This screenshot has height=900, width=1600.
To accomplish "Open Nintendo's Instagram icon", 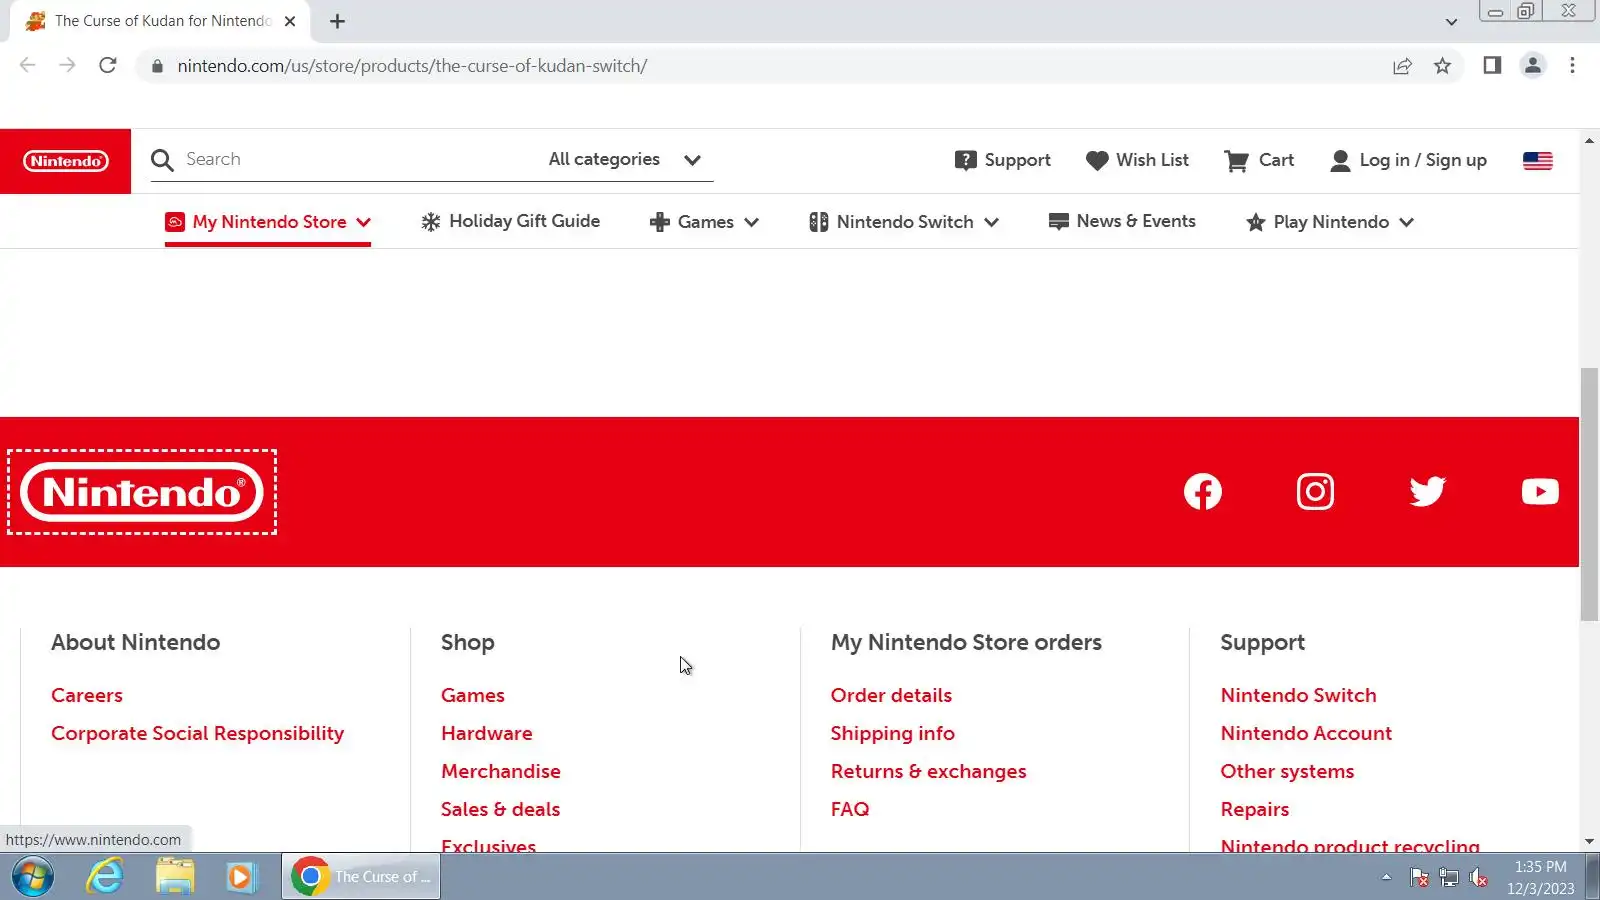I will [1315, 491].
